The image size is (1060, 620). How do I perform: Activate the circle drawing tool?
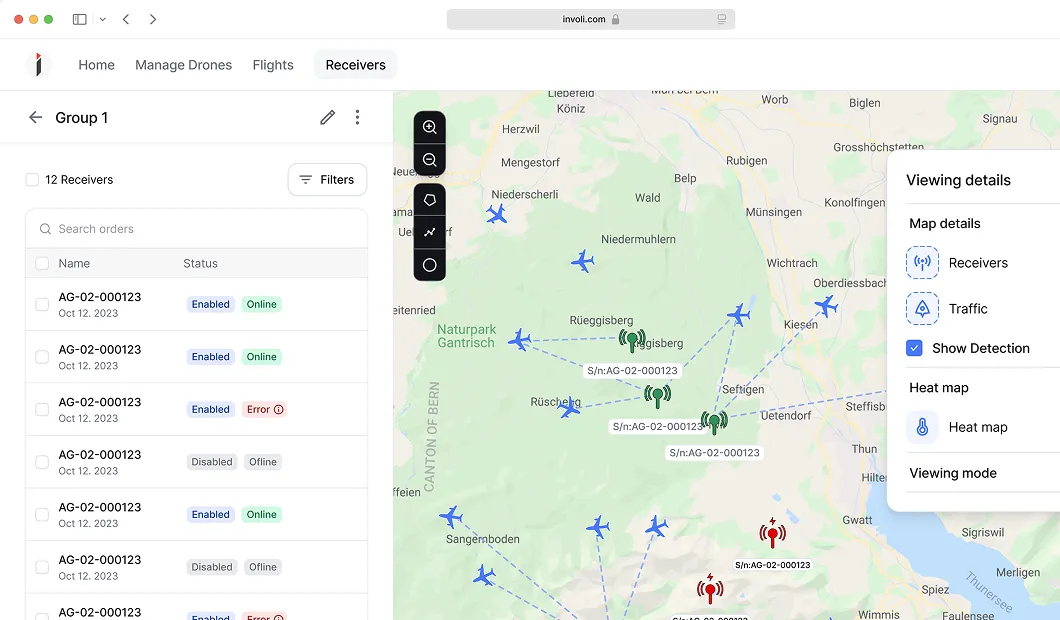[x=430, y=264]
